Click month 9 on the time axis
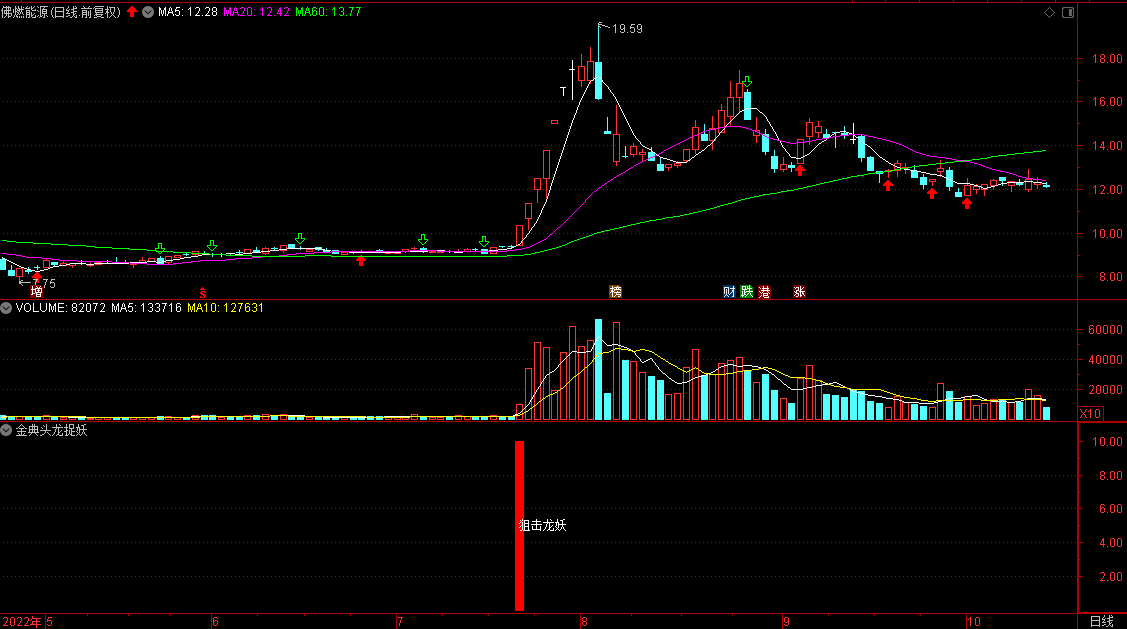Screen dimensions: 1127x629 click(786, 622)
